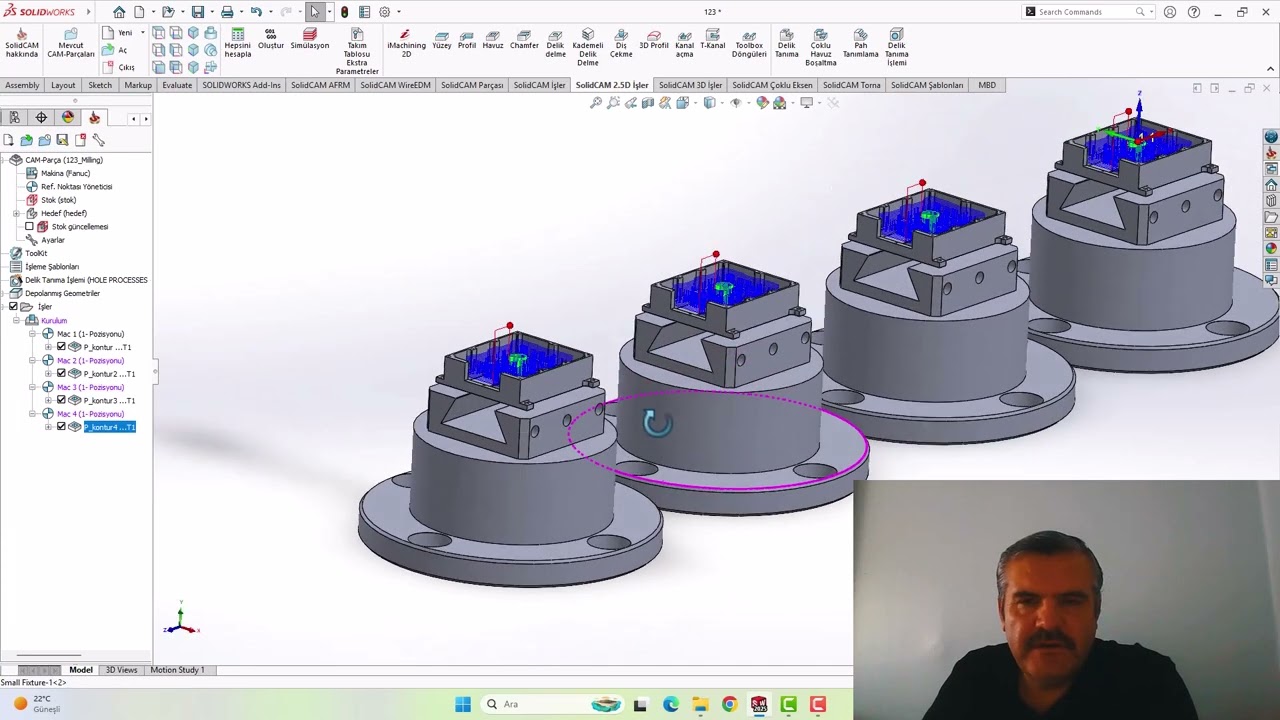Open Mevcut CAM-Parçaları
Screen dimensions: 1280x720
[x=70, y=43]
